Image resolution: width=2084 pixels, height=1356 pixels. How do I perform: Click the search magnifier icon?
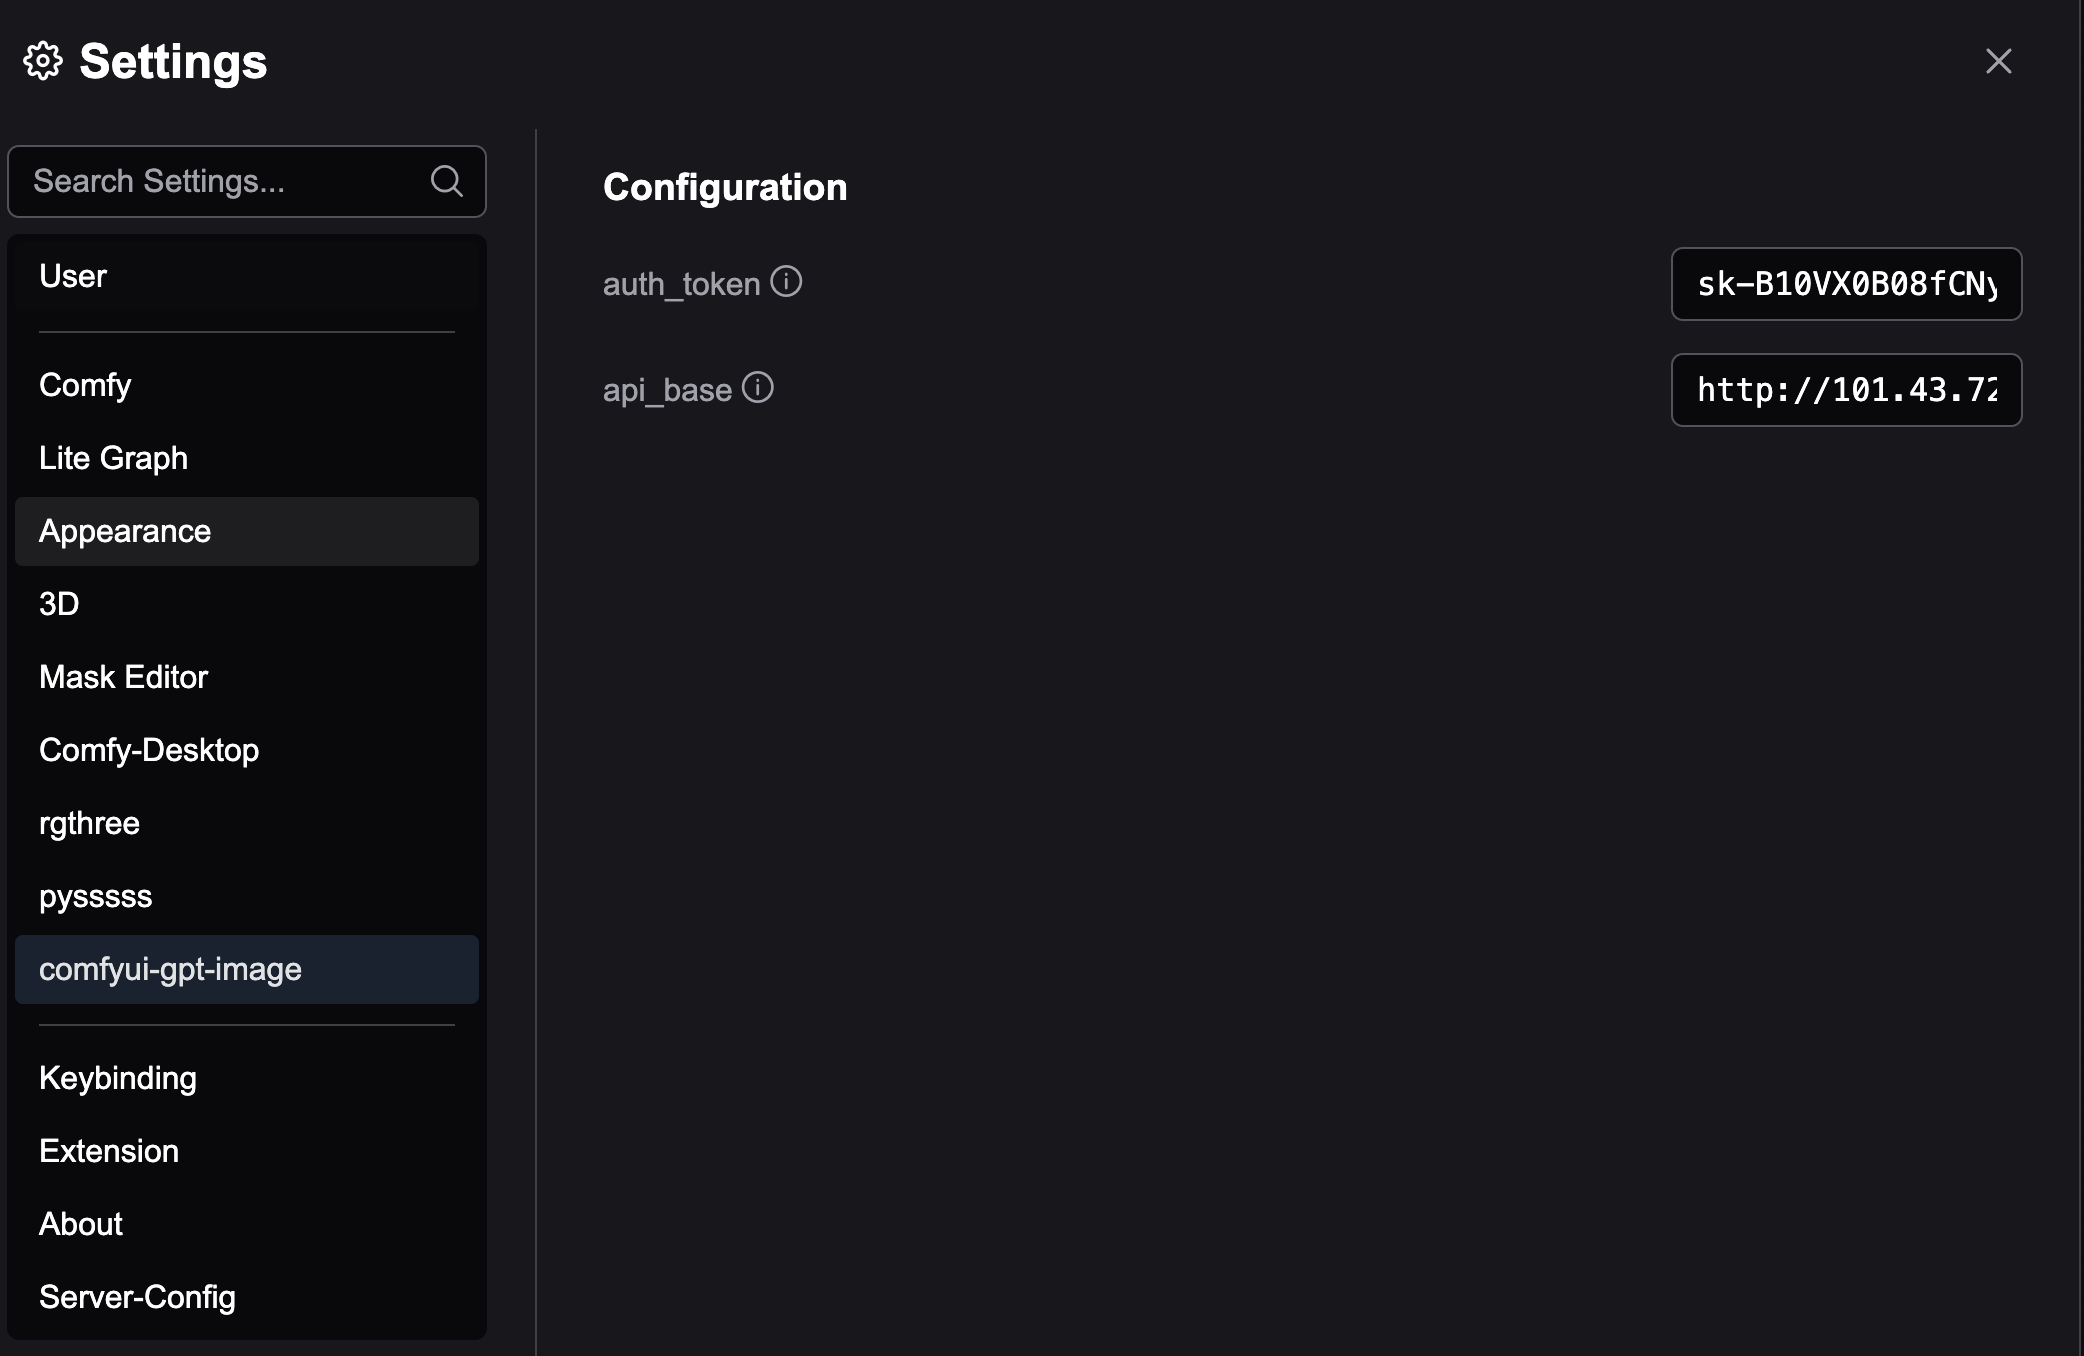(446, 181)
